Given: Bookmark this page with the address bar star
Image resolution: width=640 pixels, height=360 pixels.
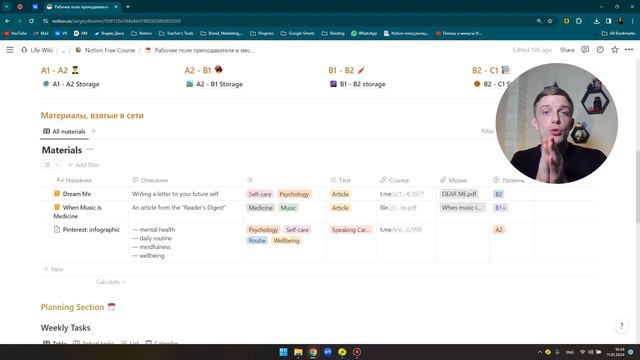Looking at the screenshot, I should tap(550, 21).
